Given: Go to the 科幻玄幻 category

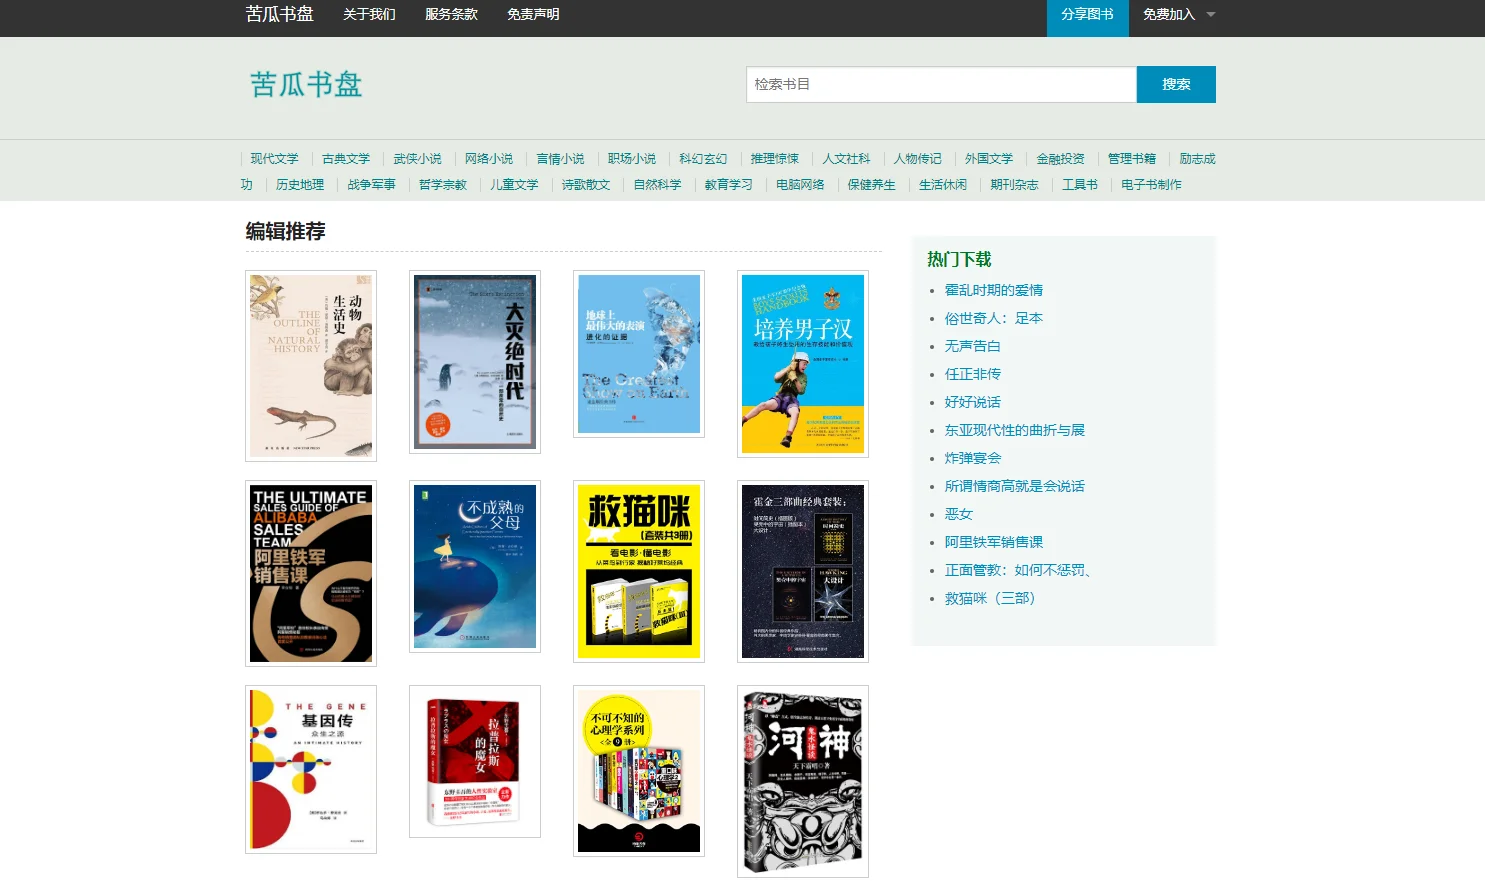Looking at the screenshot, I should pyautogui.click(x=703, y=159).
